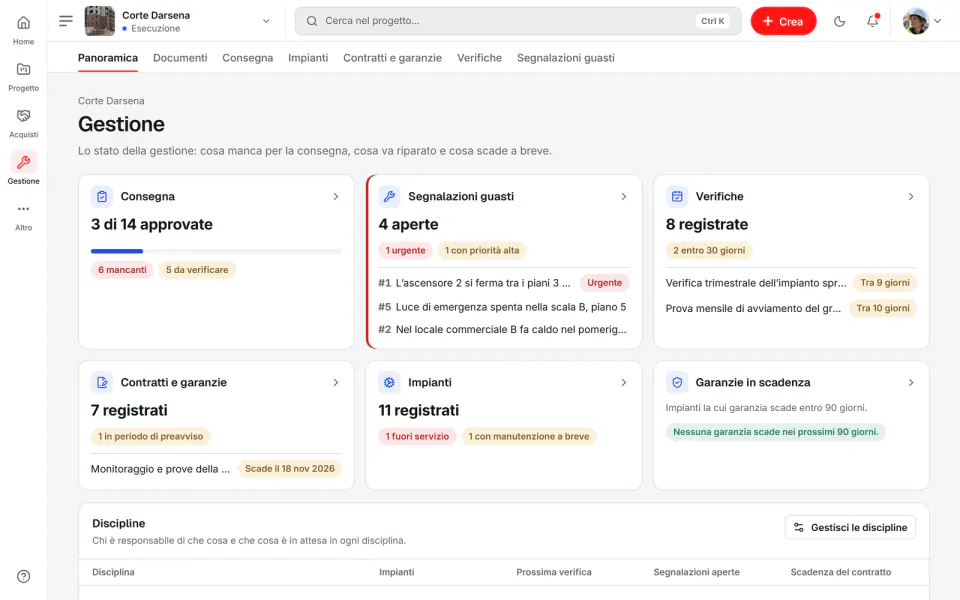Switch to the Consegna tab
This screenshot has width=960, height=600.
coord(247,58)
